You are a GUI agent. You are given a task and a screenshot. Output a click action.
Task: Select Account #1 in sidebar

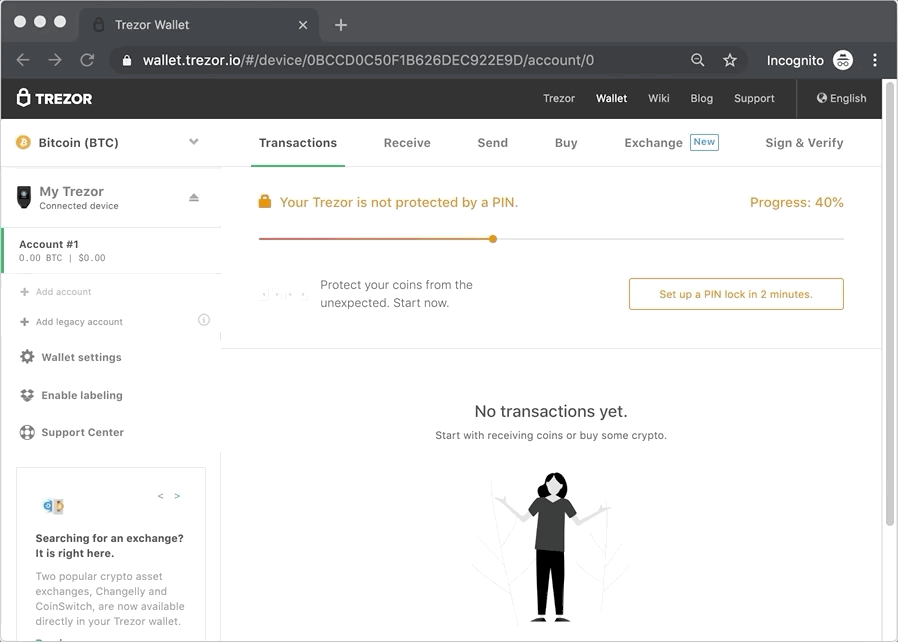point(112,251)
